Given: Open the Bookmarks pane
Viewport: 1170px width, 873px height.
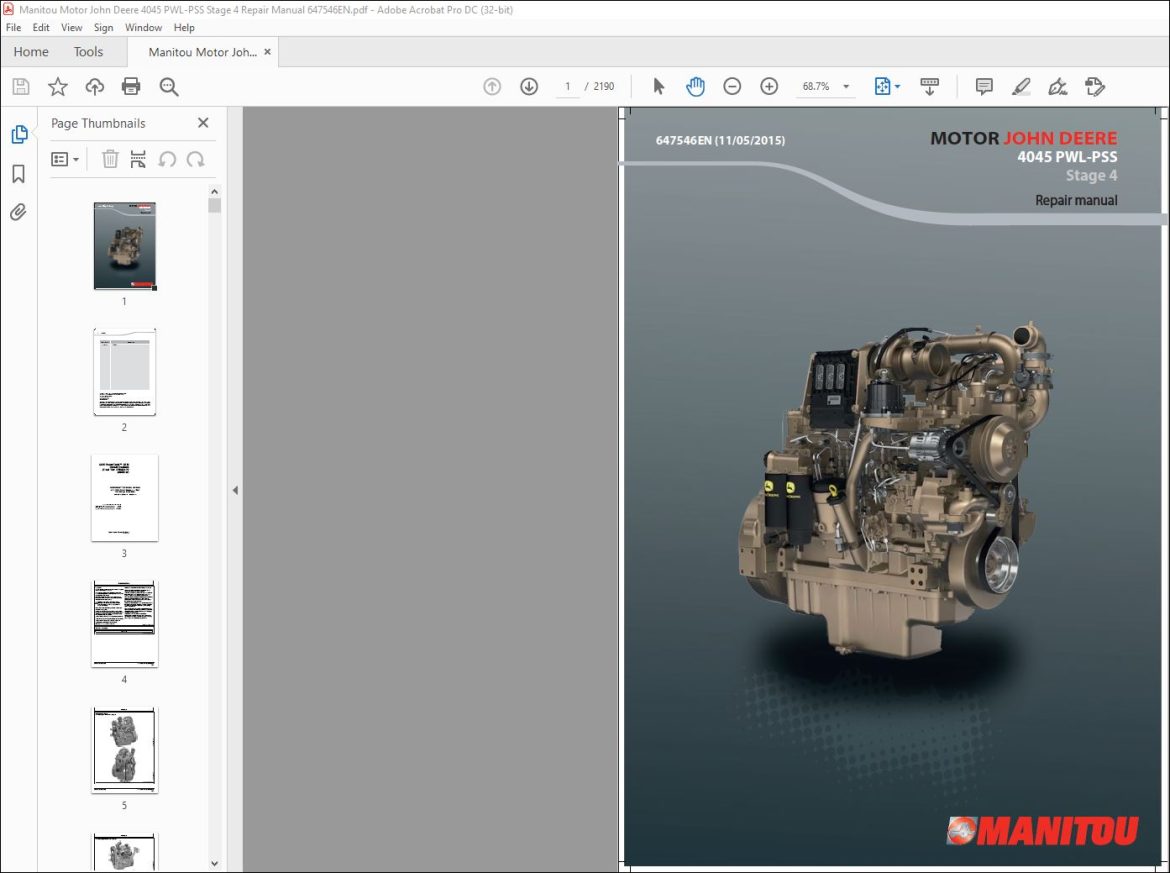Looking at the screenshot, I should [x=19, y=174].
